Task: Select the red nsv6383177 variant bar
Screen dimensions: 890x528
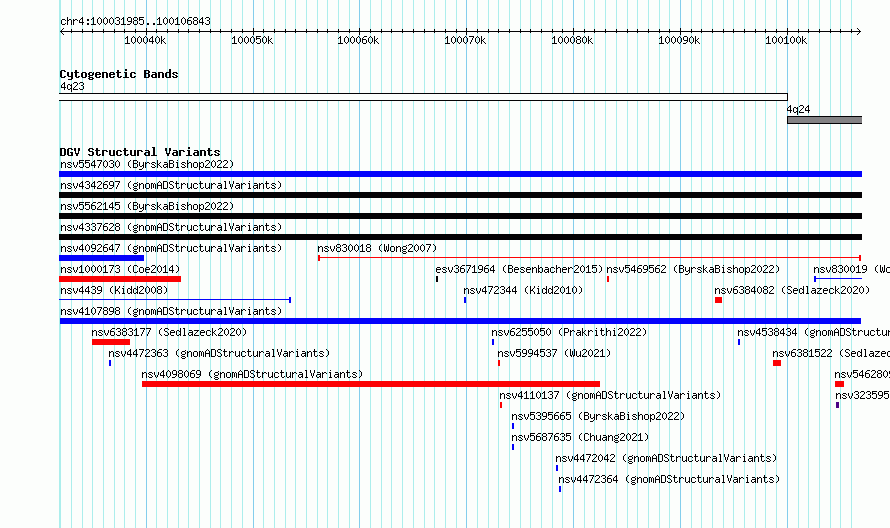Action: coord(111,342)
